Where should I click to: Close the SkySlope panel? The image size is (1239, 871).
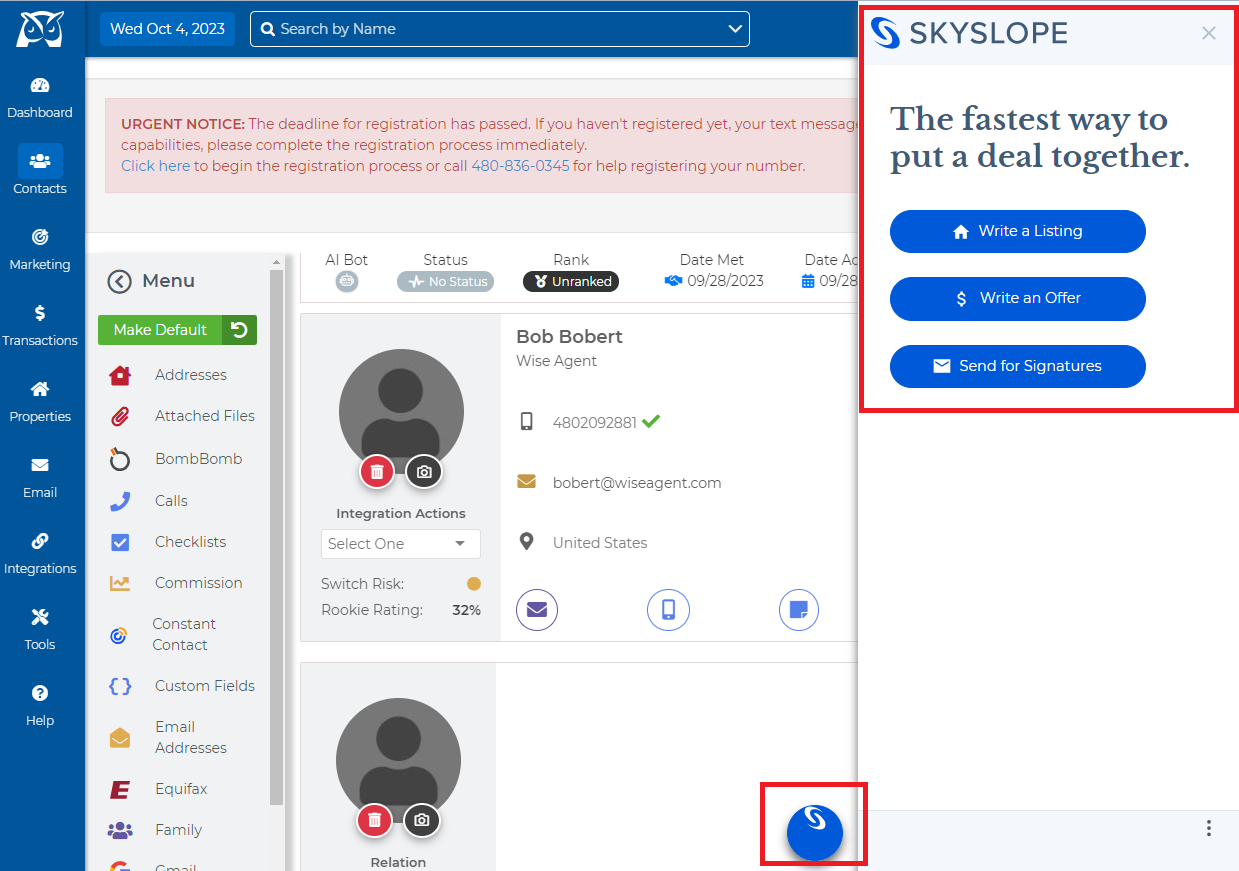click(1209, 33)
